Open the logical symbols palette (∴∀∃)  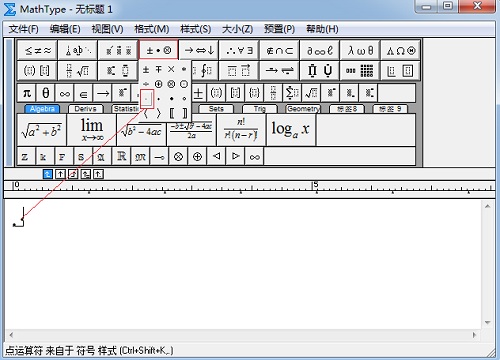[x=239, y=50]
